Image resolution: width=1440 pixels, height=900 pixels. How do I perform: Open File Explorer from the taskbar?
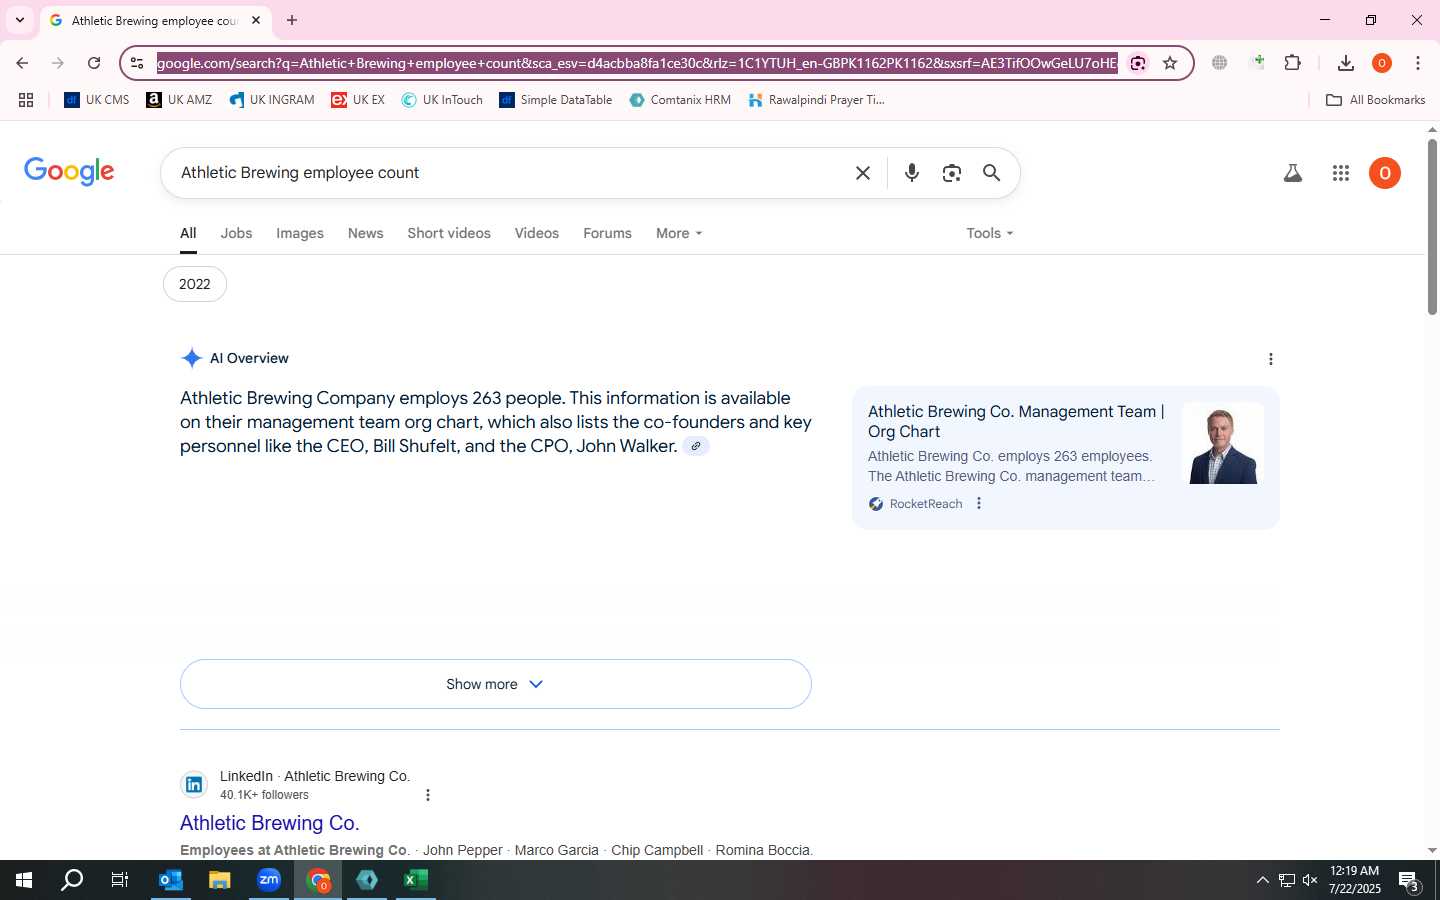(219, 880)
